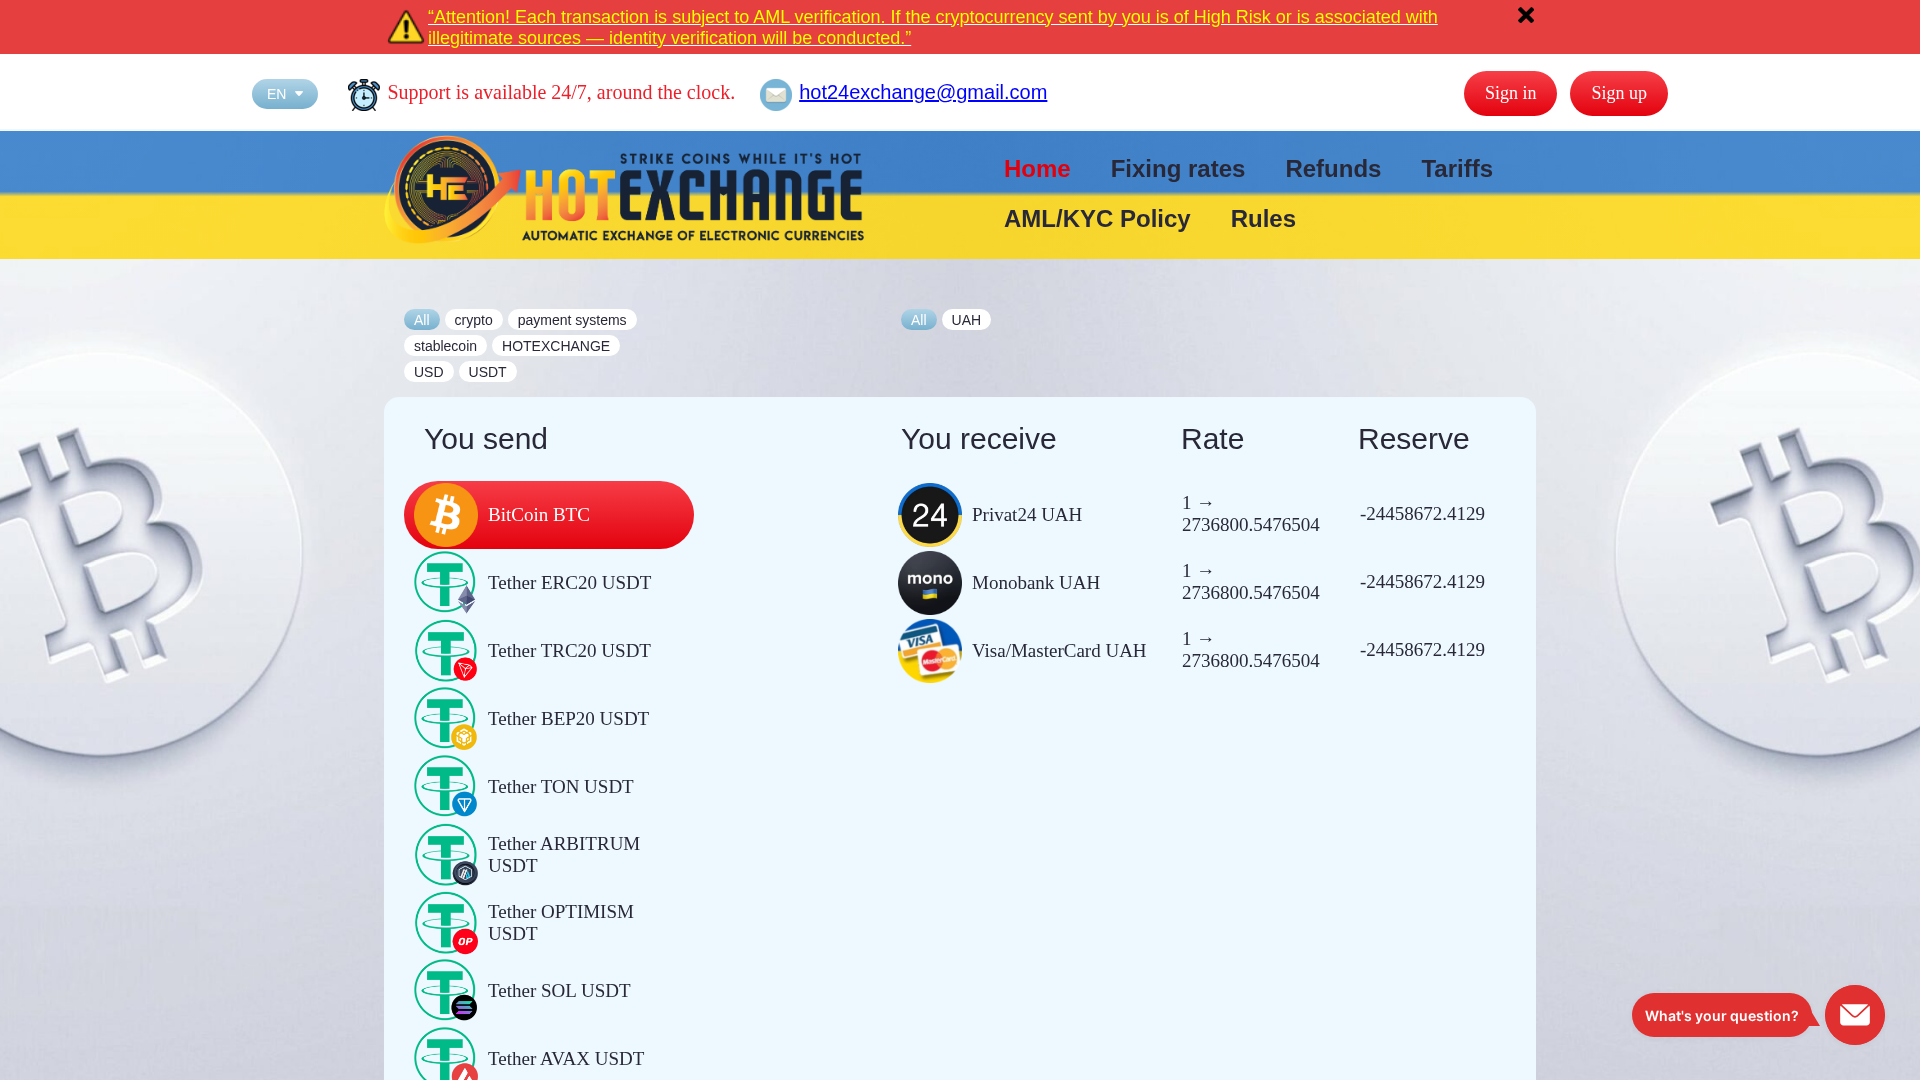Click the warning triangle icon in banner

406,27
